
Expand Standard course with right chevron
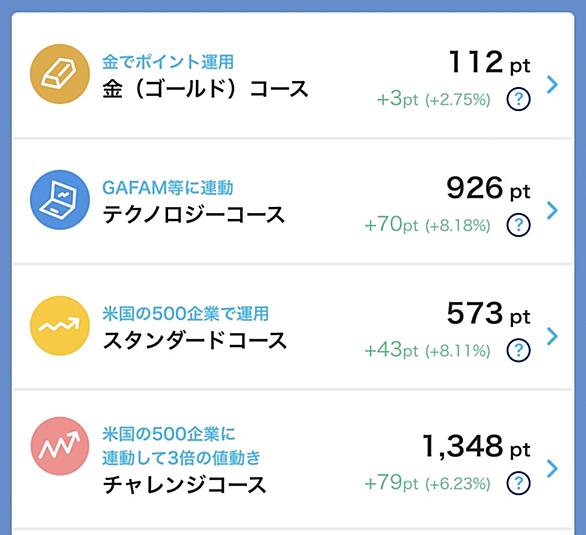552,336
